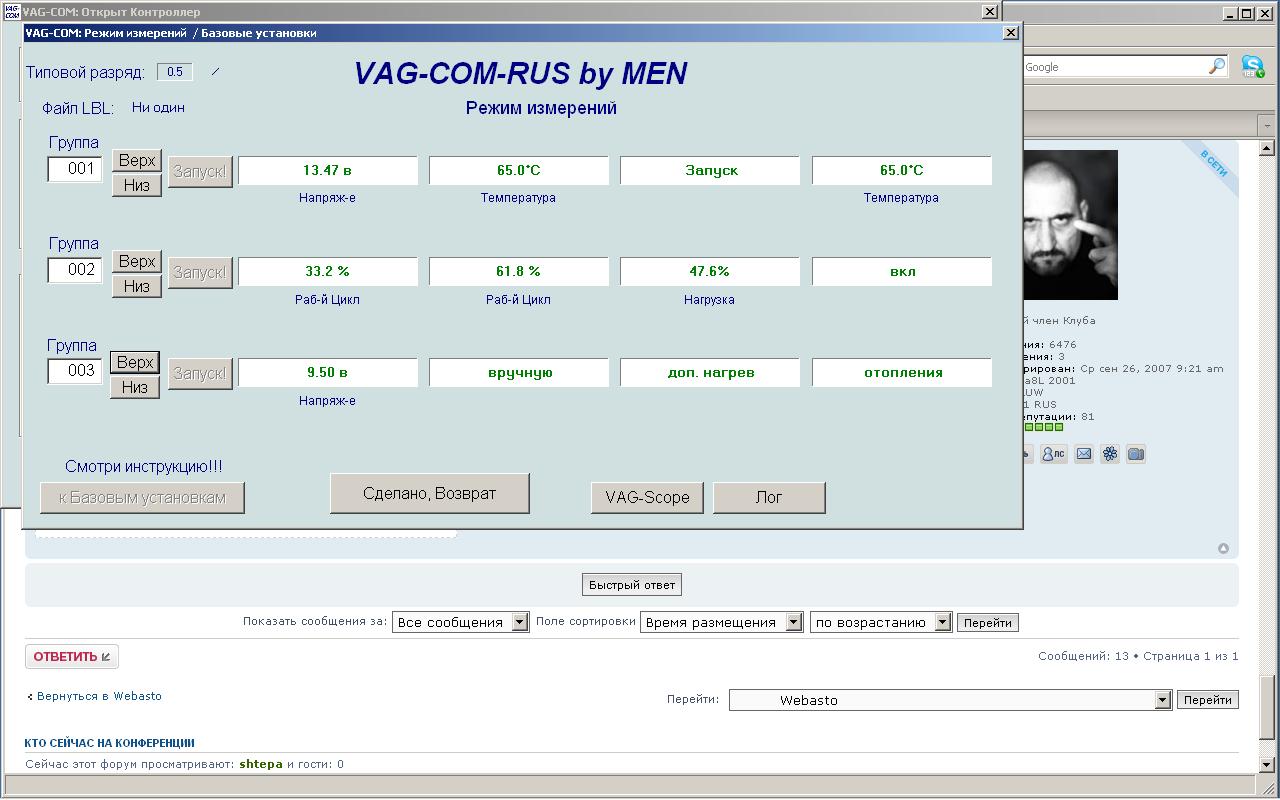This screenshot has height=800, width=1280.
Task: Click the user avatar photo
Action: tap(1070, 225)
